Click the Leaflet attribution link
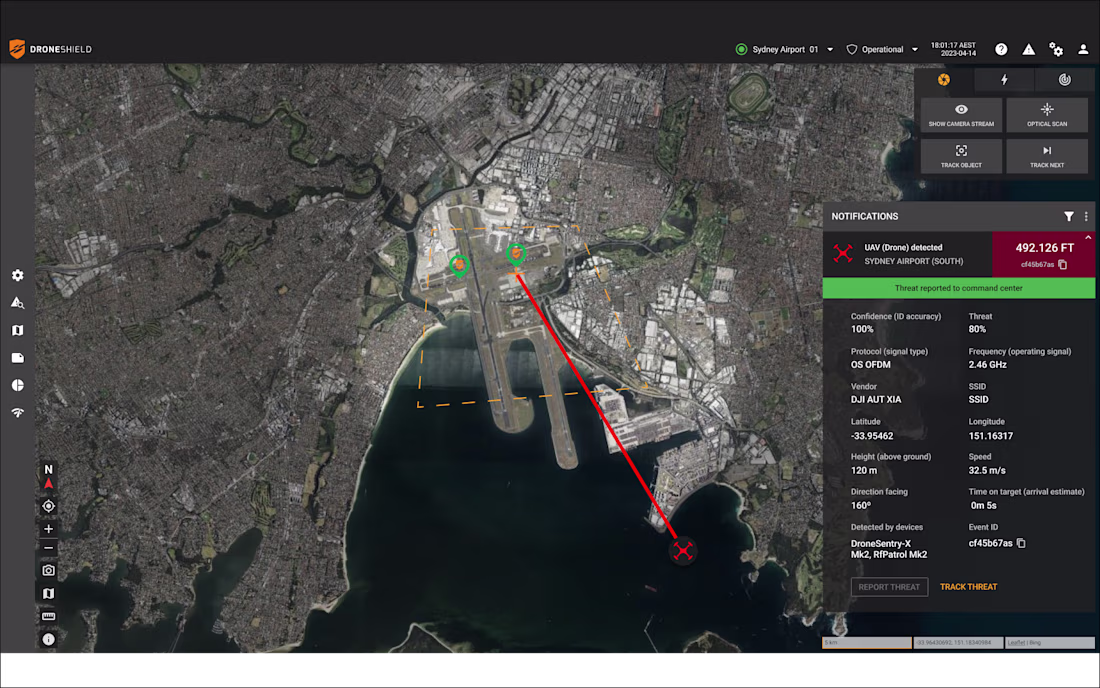The height and width of the screenshot is (688, 1100). [x=1015, y=642]
